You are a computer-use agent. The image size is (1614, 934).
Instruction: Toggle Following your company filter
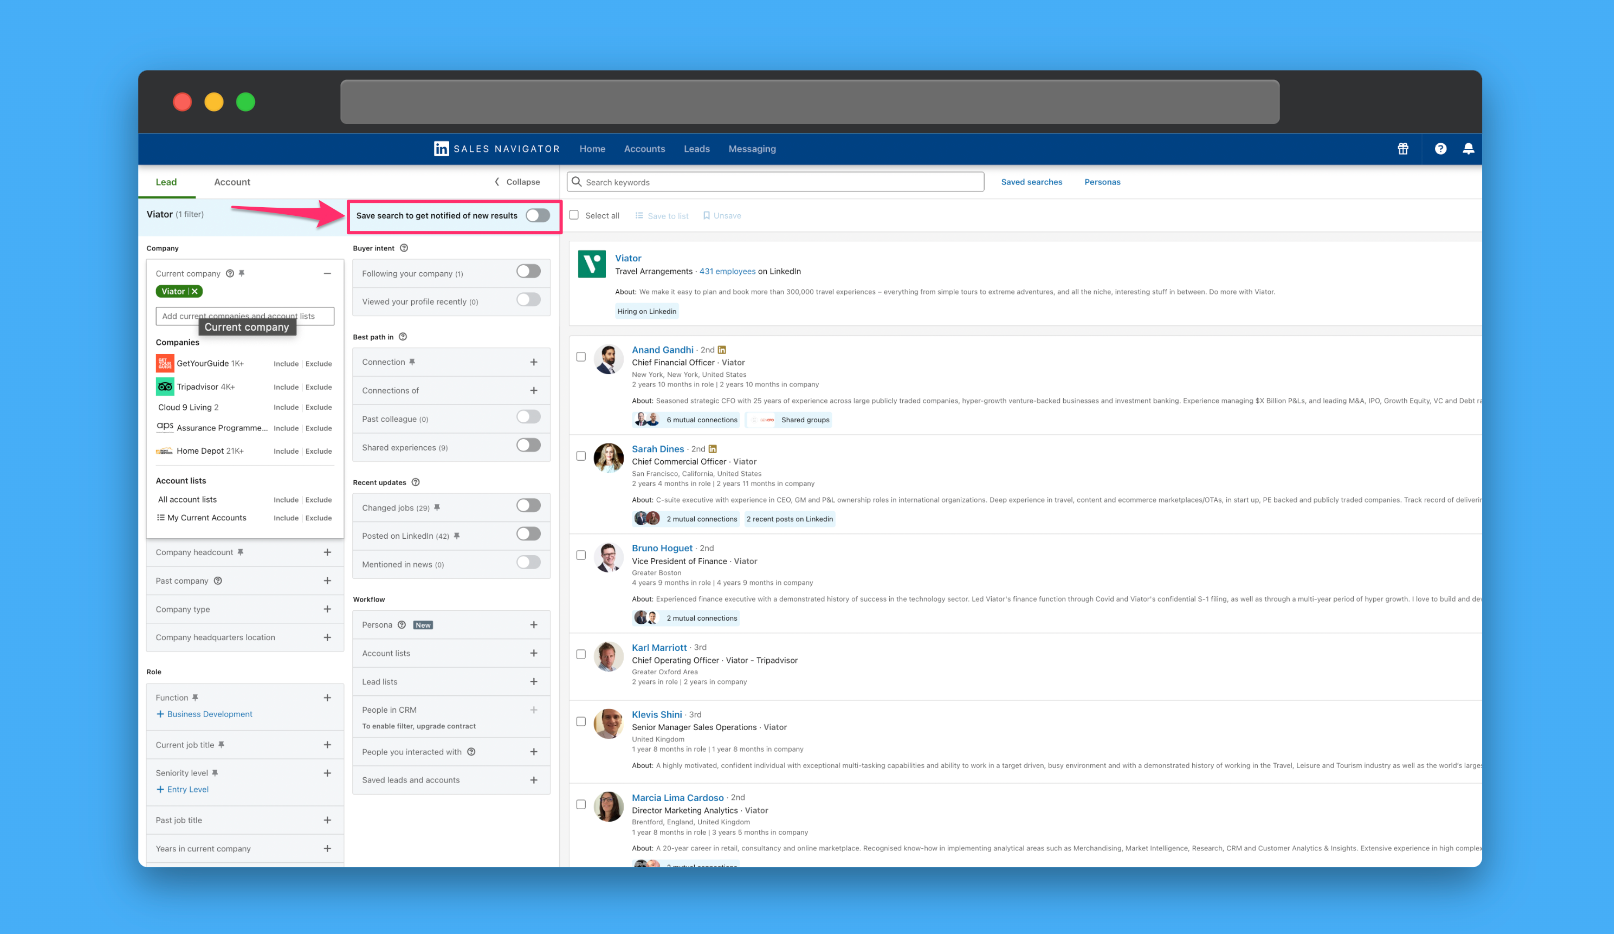point(528,271)
